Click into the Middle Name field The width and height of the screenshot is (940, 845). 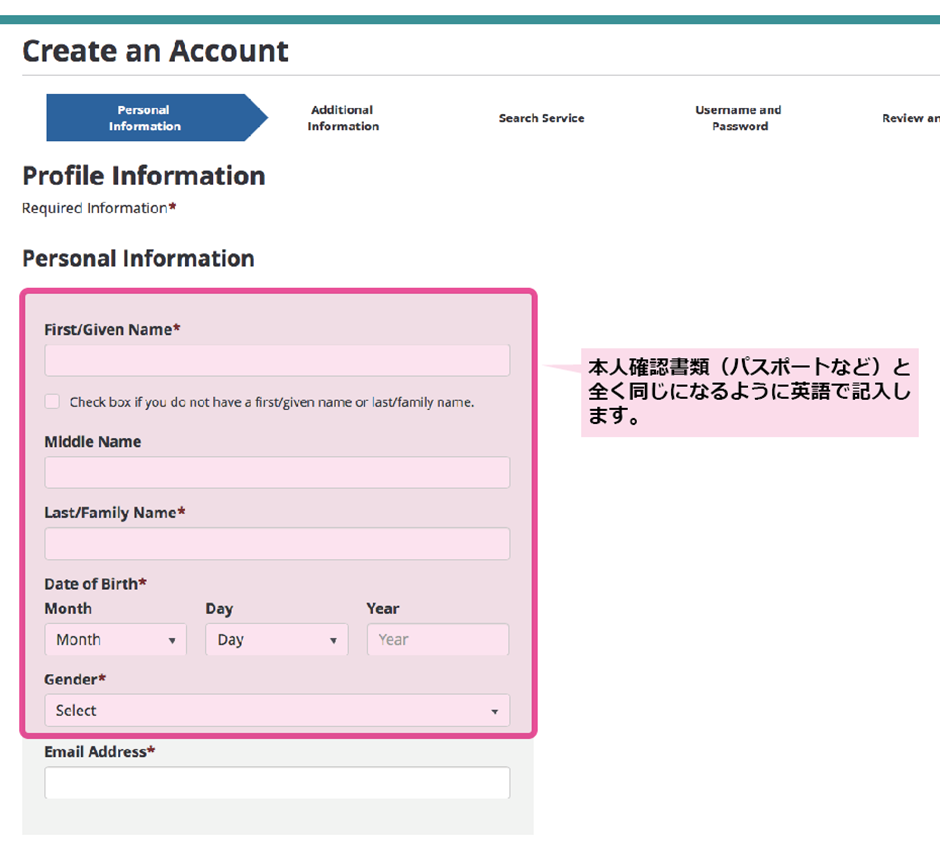click(277, 472)
